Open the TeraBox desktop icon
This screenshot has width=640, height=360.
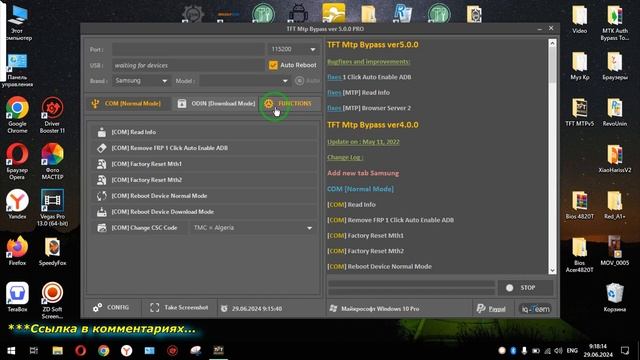point(17,297)
